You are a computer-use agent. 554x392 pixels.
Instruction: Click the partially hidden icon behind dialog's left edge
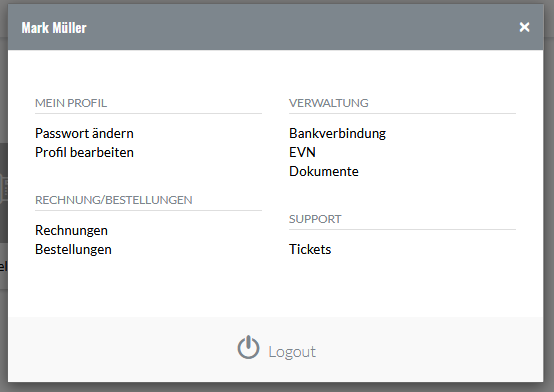click(4, 189)
